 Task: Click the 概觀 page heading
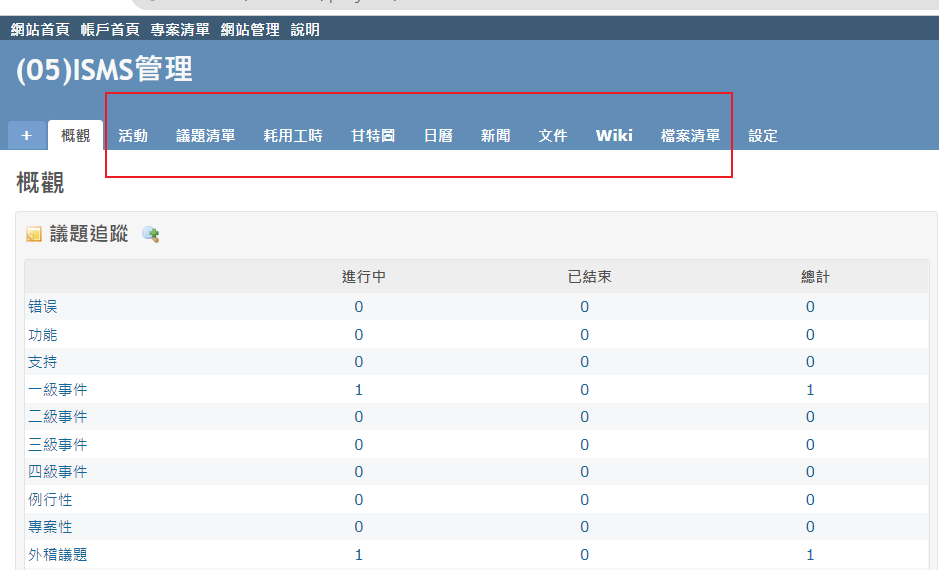coord(40,183)
